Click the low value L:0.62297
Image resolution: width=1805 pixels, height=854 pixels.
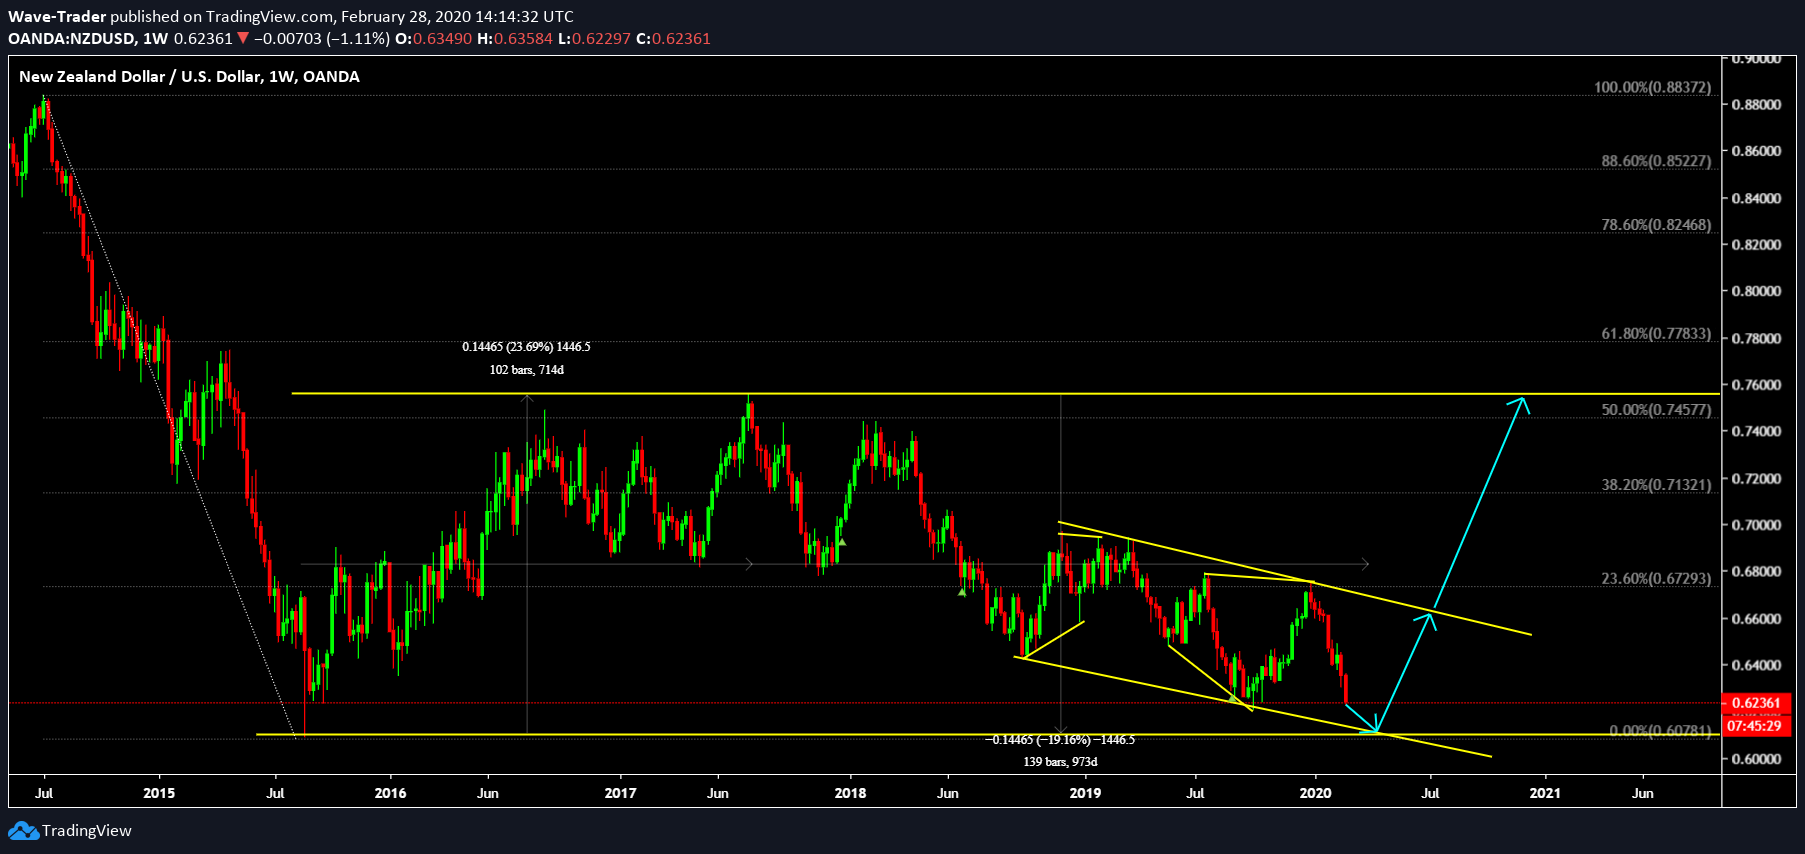pos(594,39)
